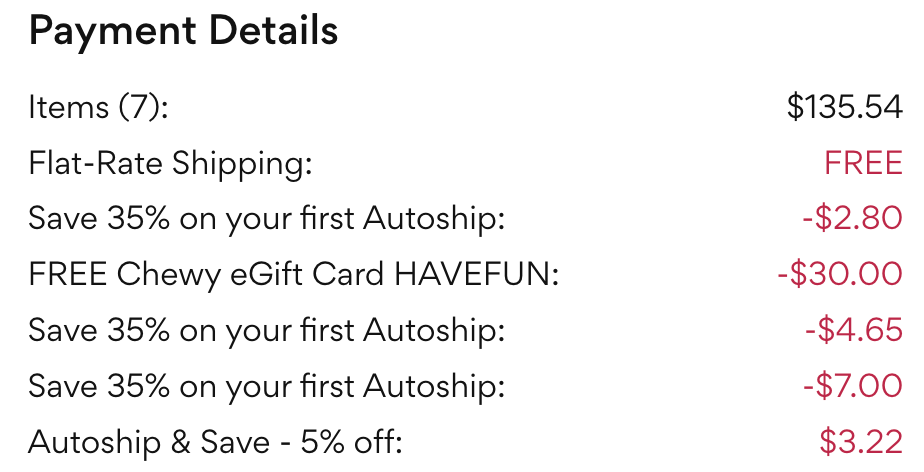
Task: Click Autoship savings label beside -$2.80
Action: coord(266,218)
